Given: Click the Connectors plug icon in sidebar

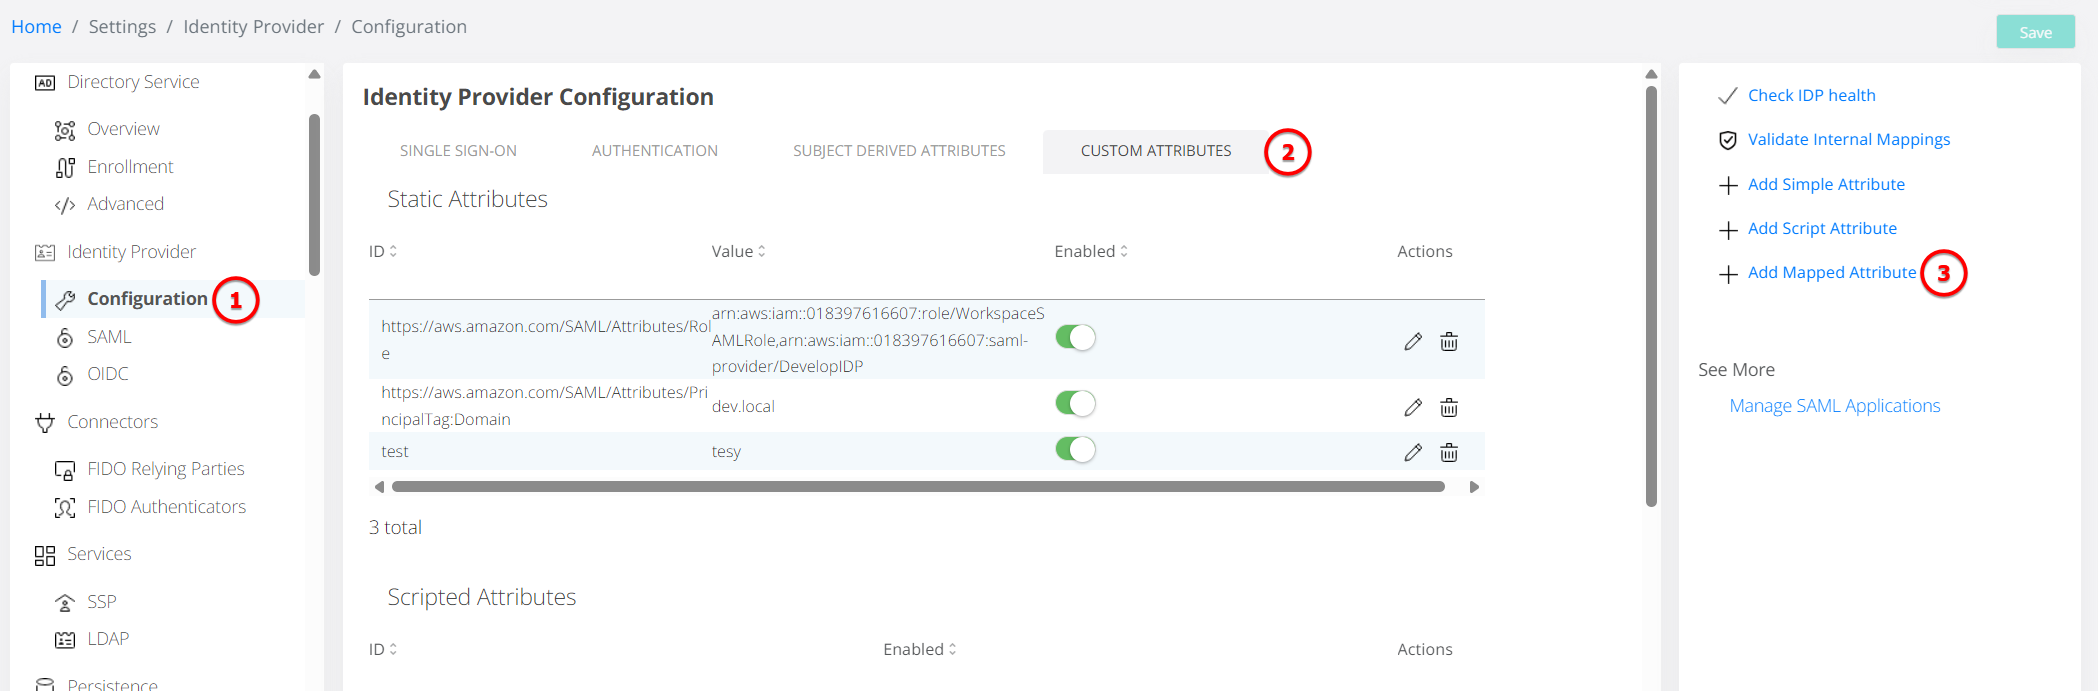Looking at the screenshot, I should coord(45,423).
